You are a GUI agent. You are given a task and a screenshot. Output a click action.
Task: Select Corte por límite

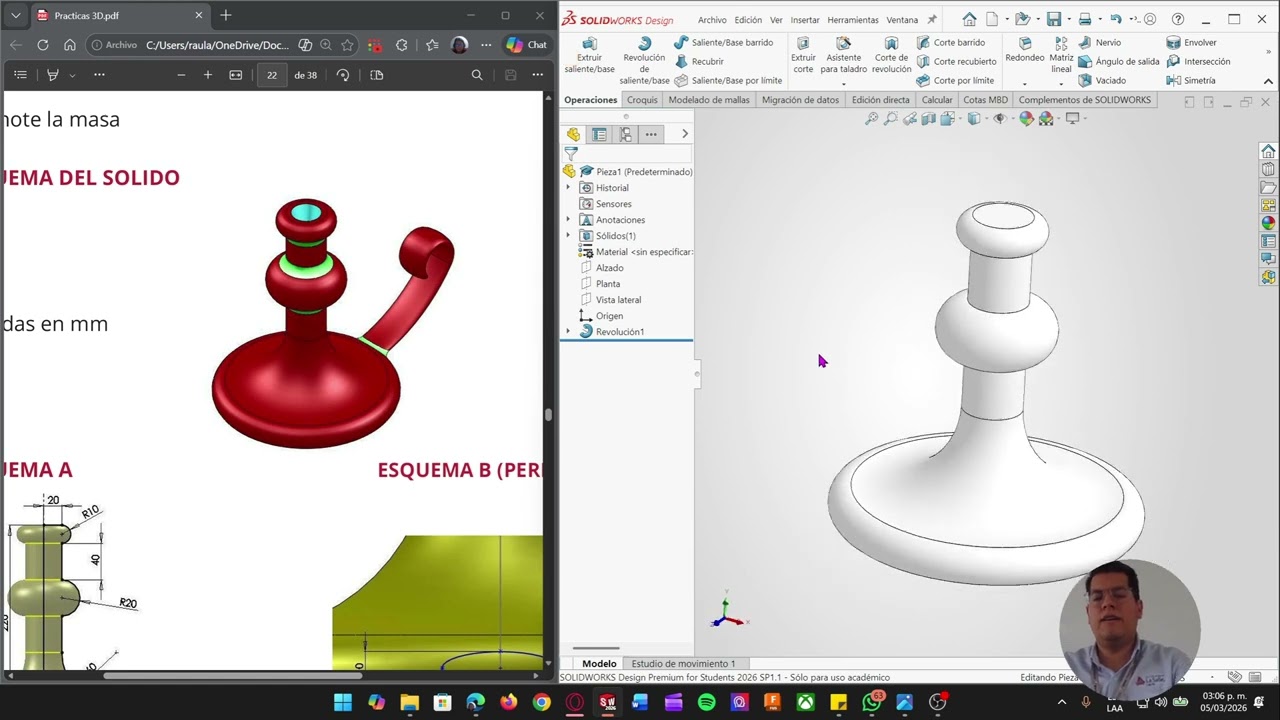955,81
